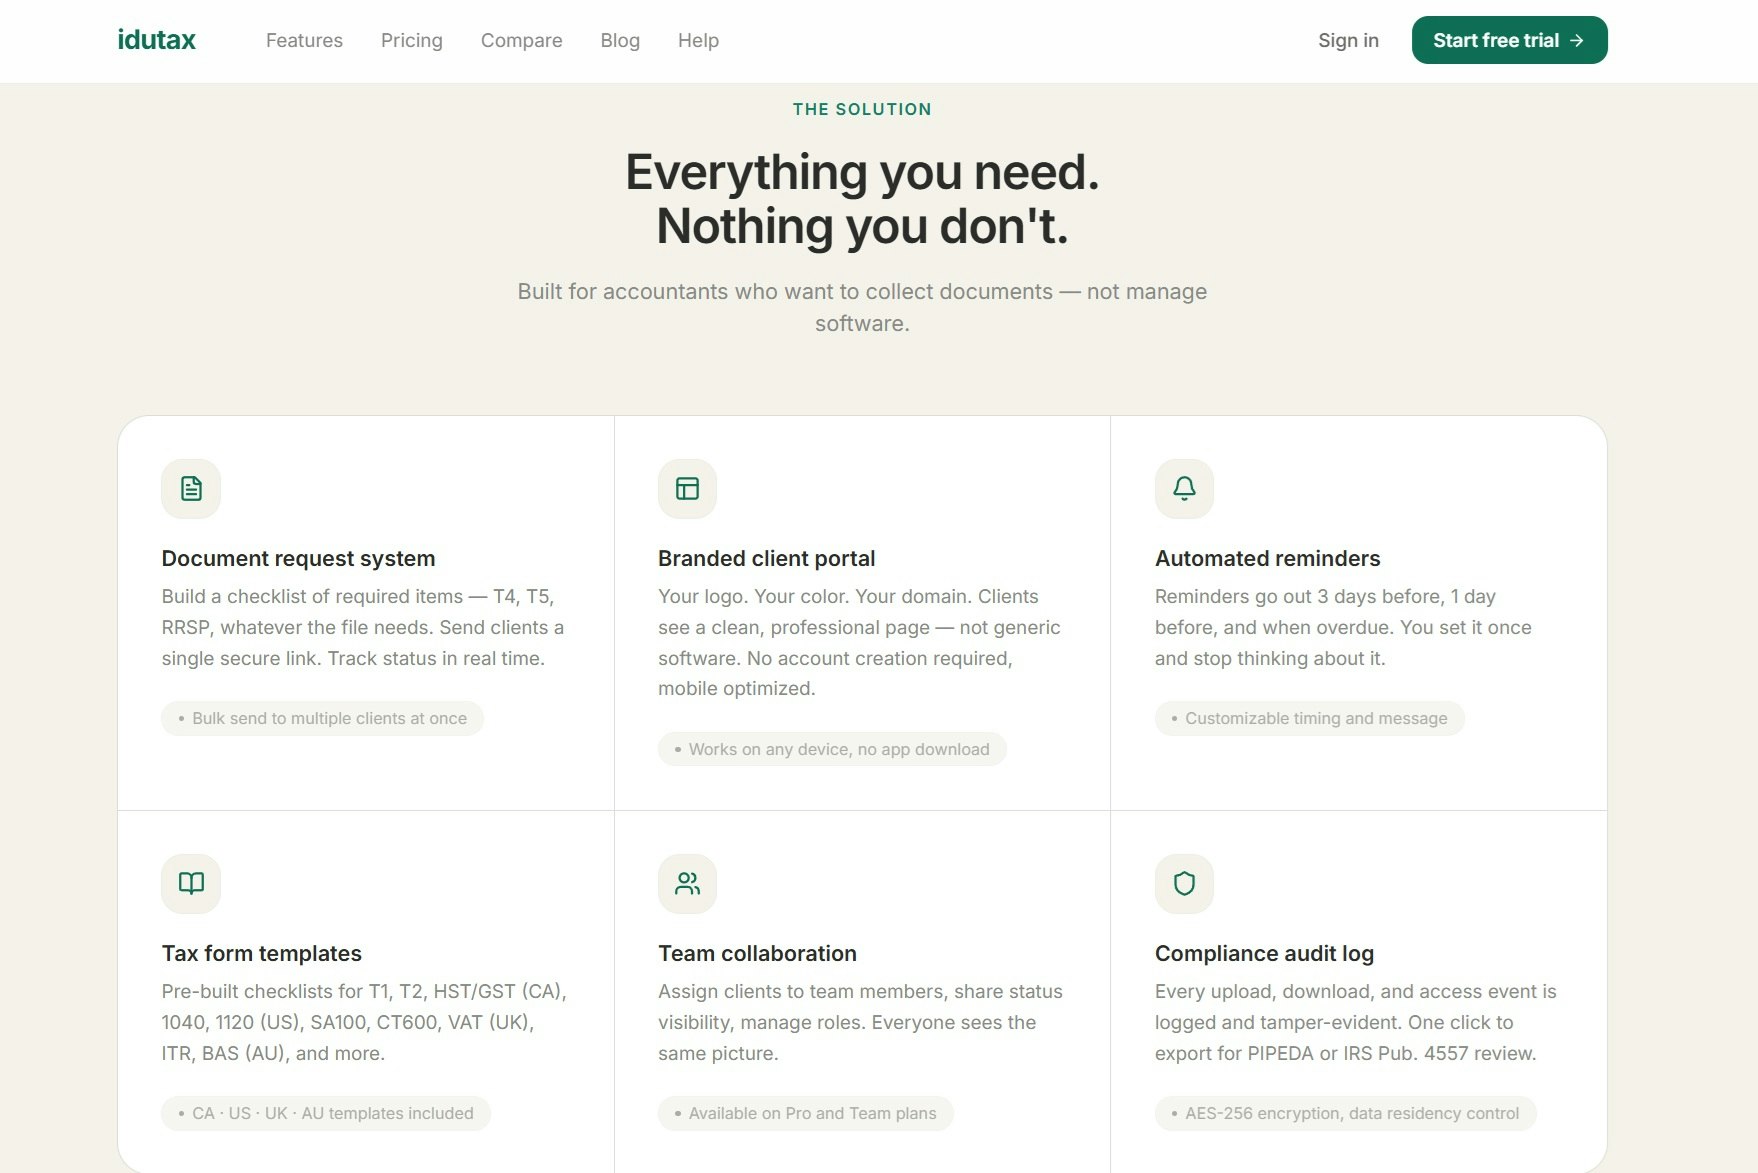Select the Team collaboration heading
The image size is (1758, 1173).
click(757, 953)
